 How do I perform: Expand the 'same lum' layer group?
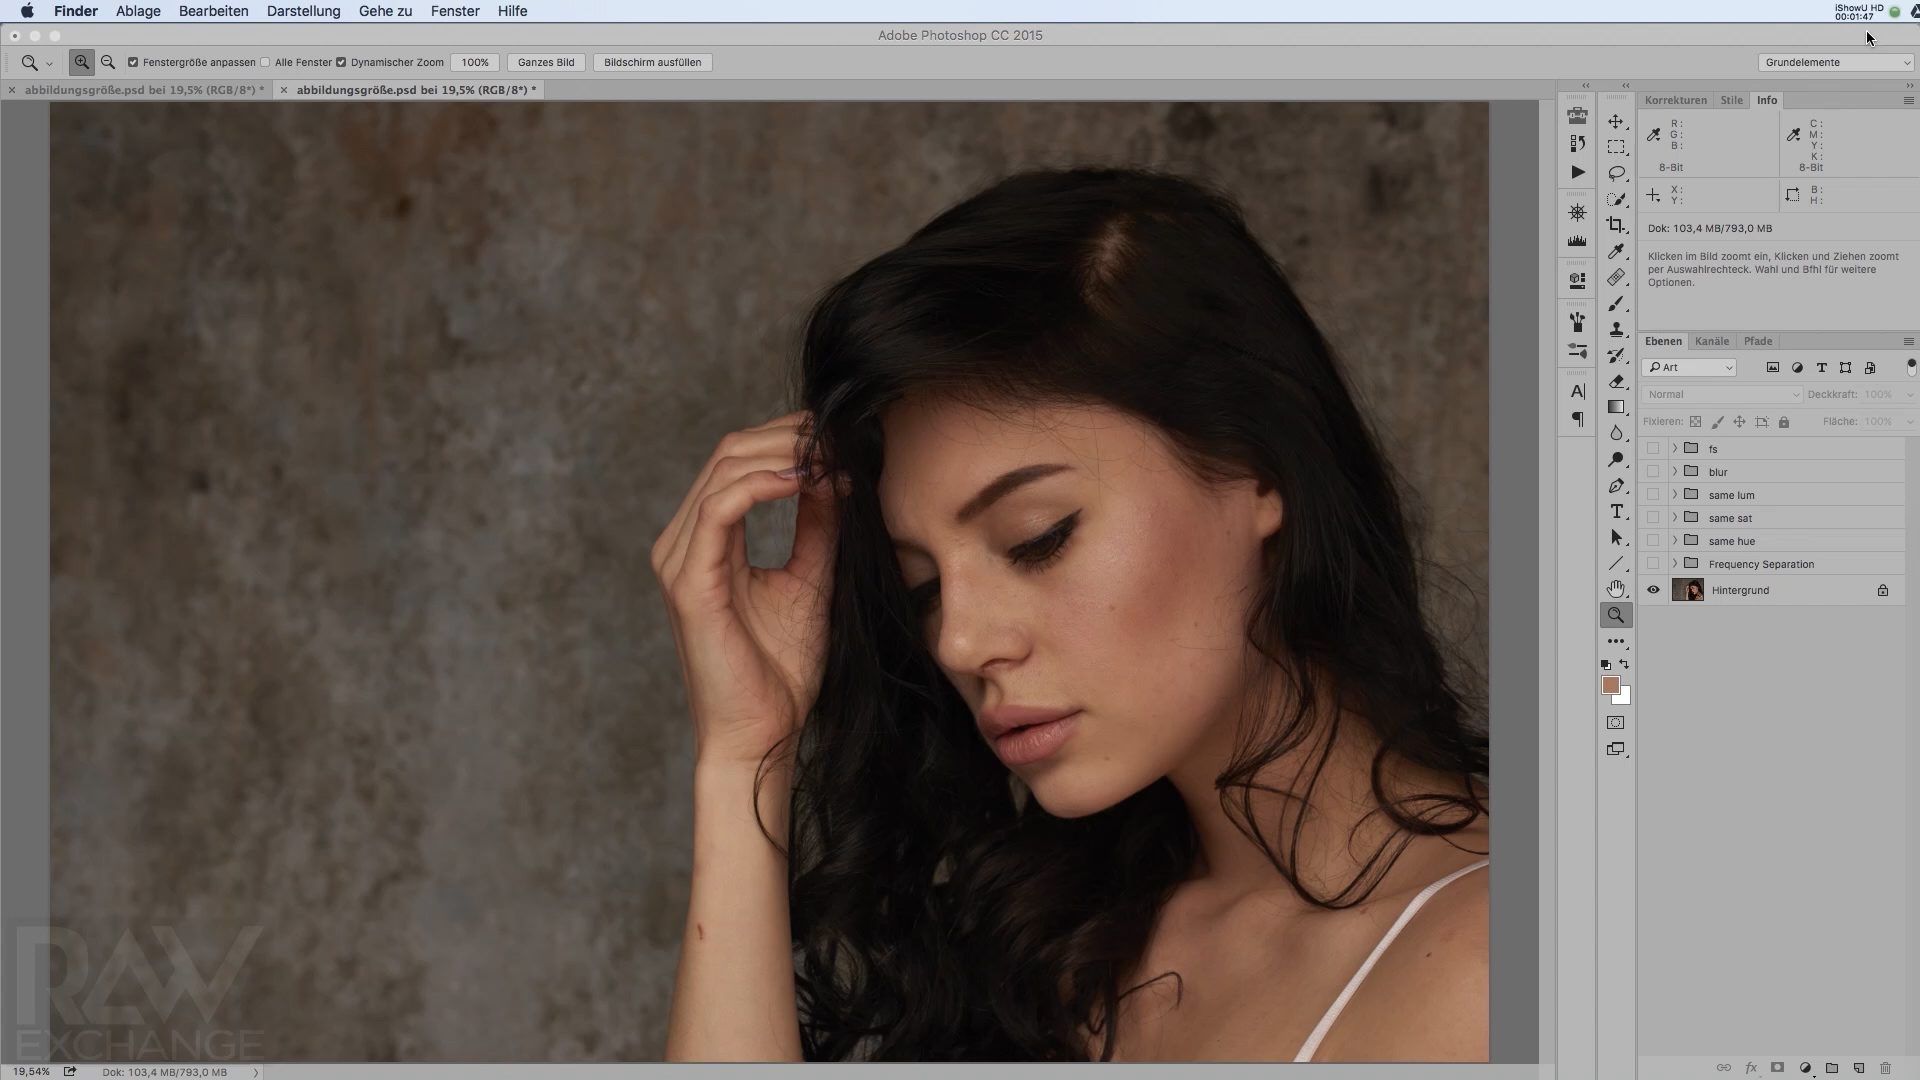1675,493
